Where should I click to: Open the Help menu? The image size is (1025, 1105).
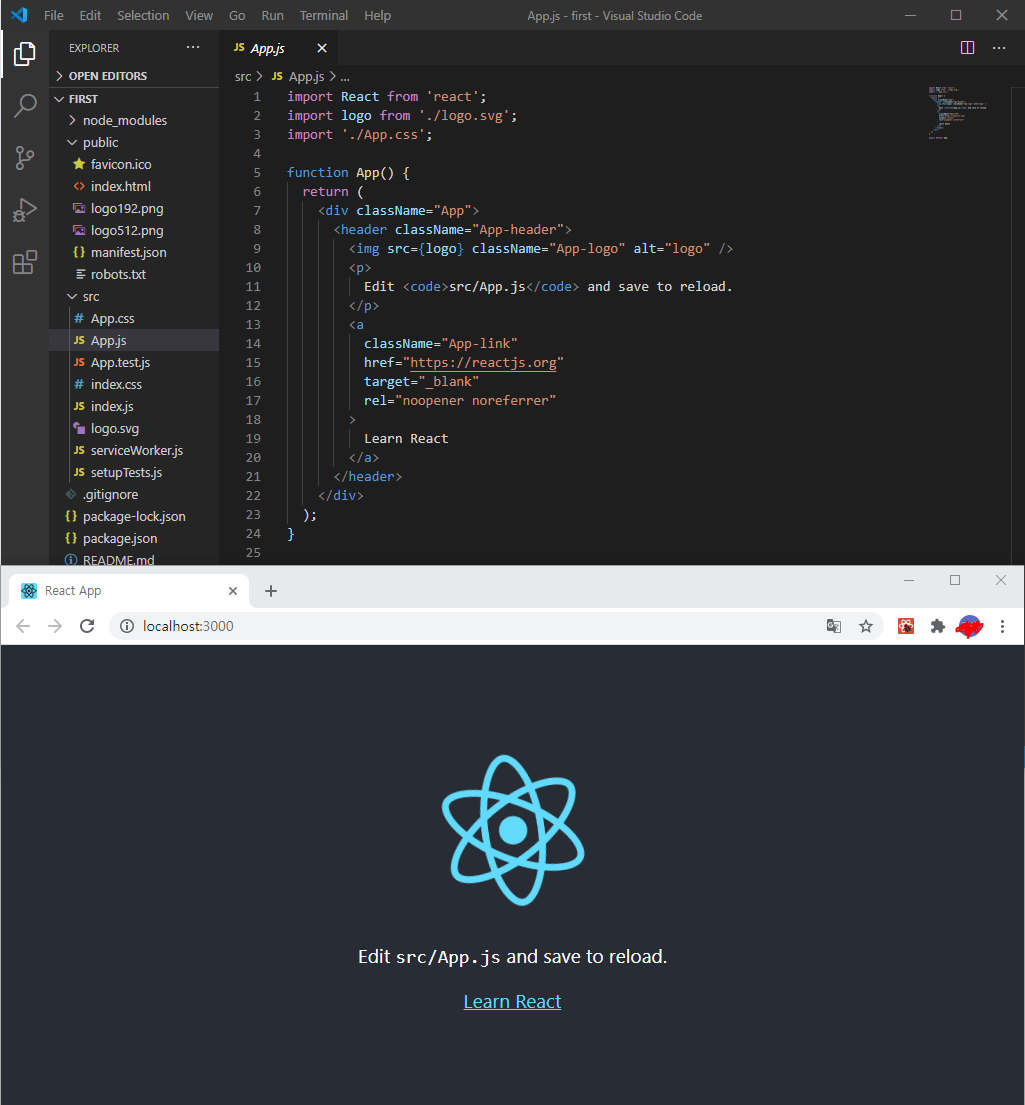[x=377, y=16]
